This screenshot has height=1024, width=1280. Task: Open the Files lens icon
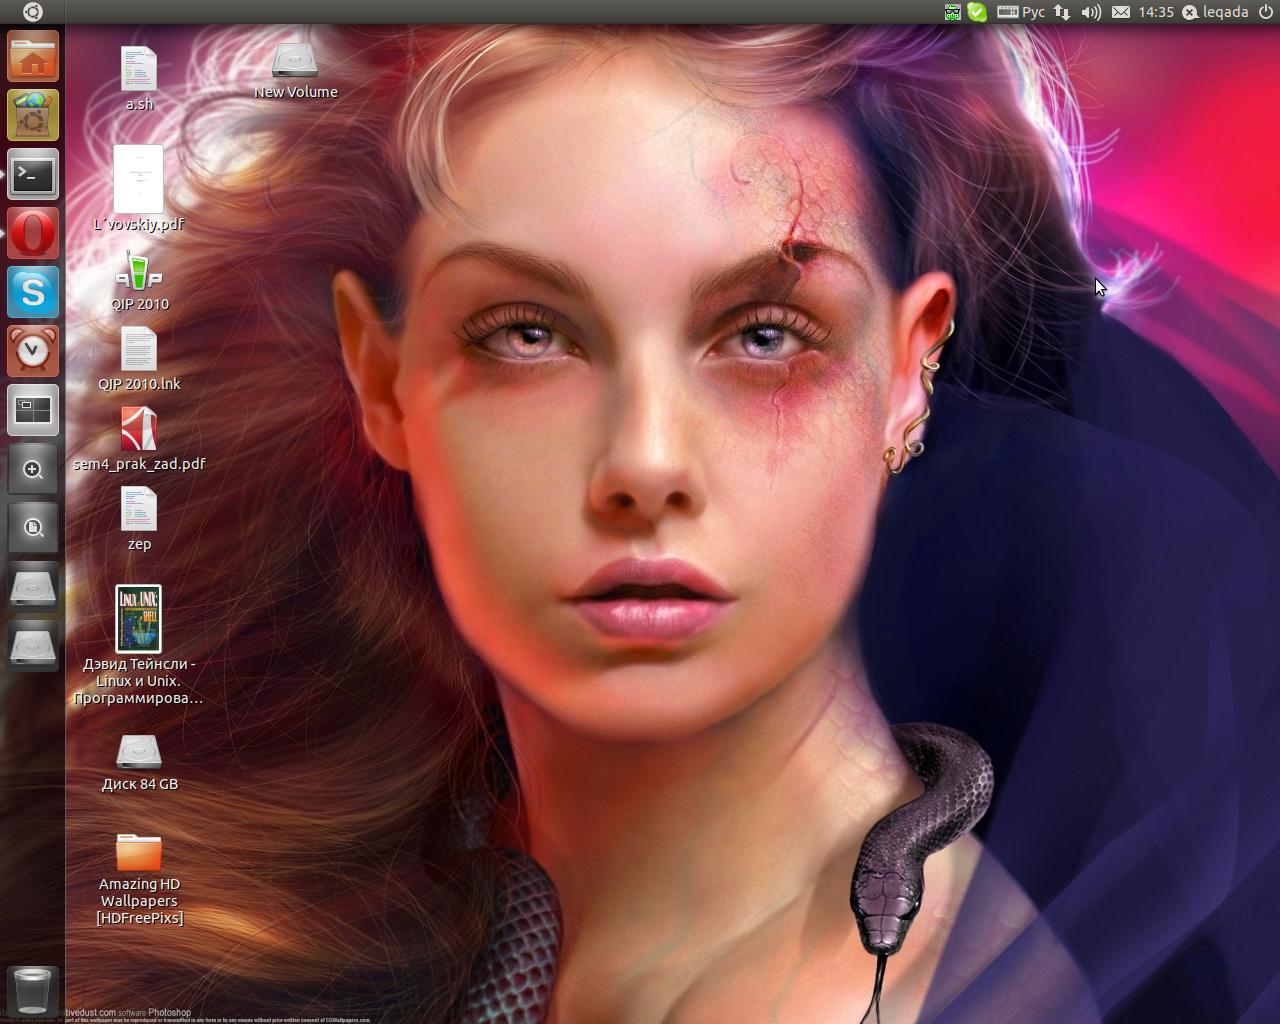(33, 528)
